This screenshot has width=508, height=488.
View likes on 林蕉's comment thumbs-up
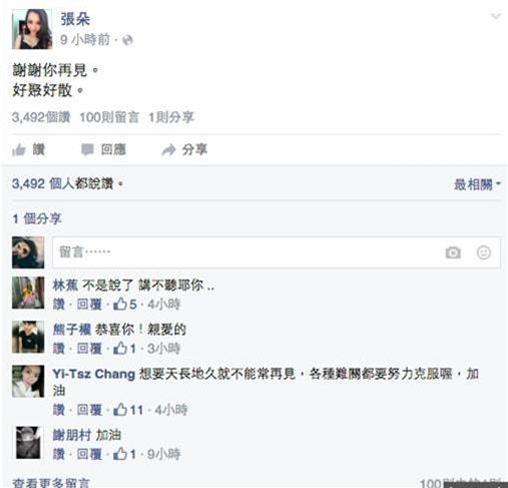(125, 304)
